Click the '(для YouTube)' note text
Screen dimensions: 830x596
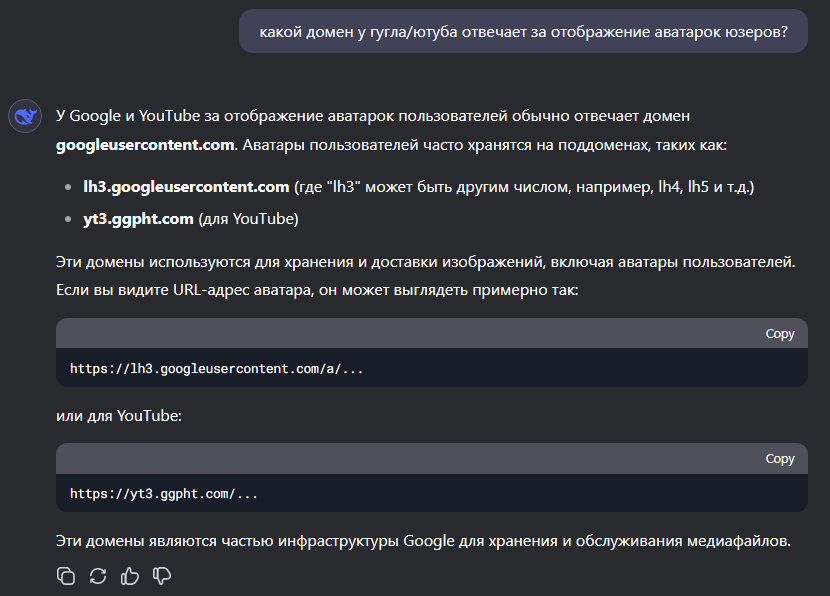[248, 219]
